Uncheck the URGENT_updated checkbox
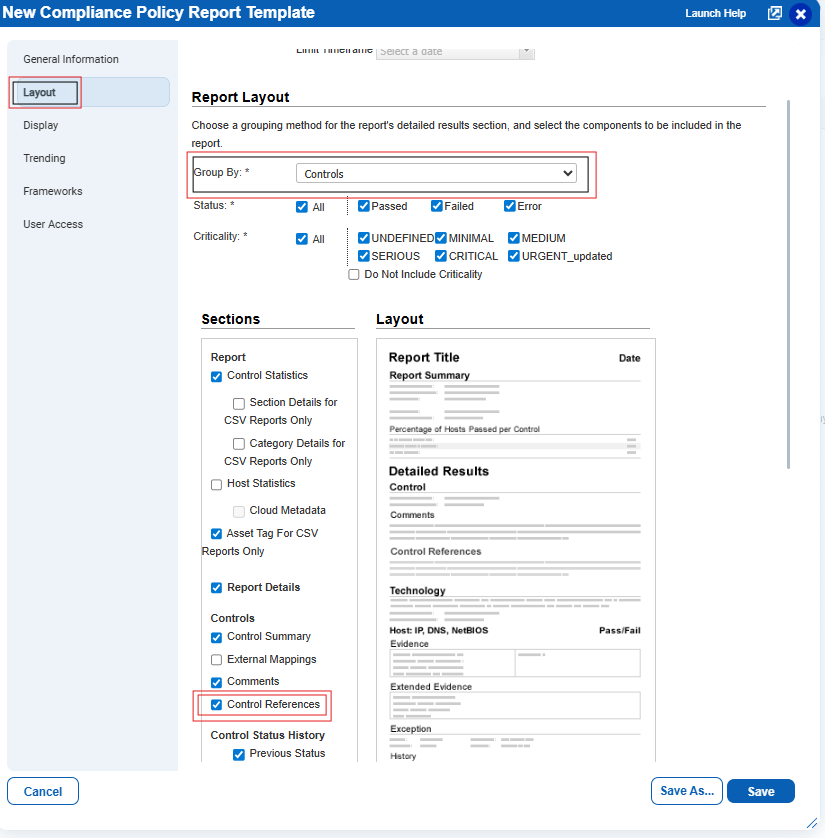The height and width of the screenshot is (838, 825). click(x=514, y=256)
